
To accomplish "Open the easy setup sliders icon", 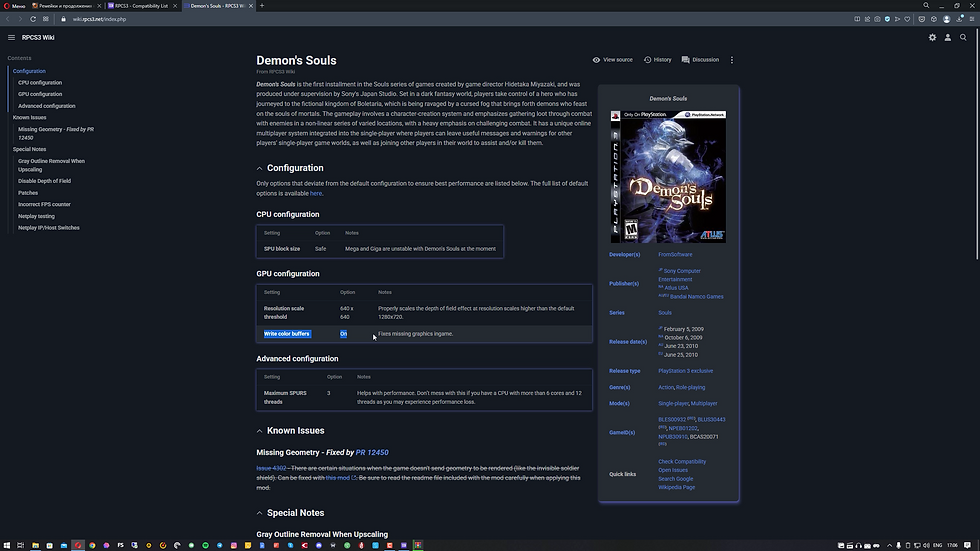I will [972, 19].
